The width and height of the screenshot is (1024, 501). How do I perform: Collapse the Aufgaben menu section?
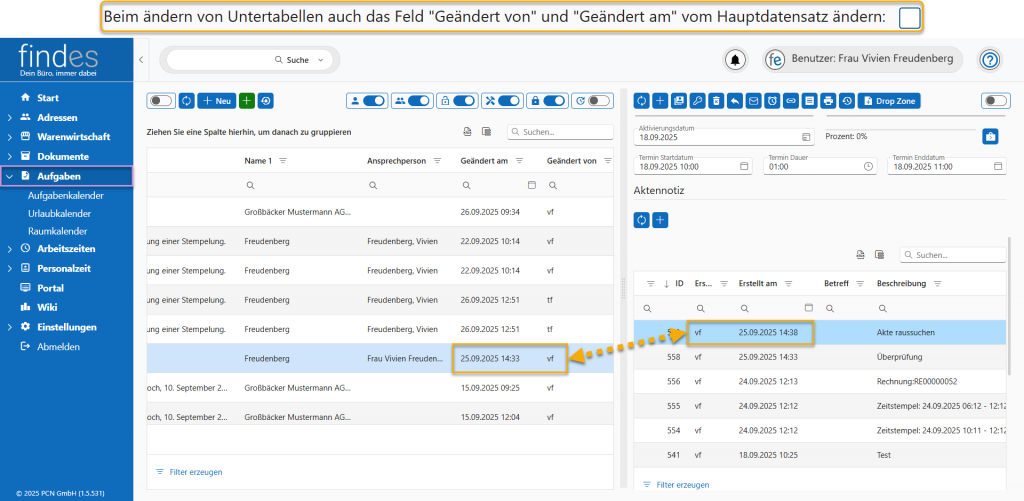coord(9,176)
